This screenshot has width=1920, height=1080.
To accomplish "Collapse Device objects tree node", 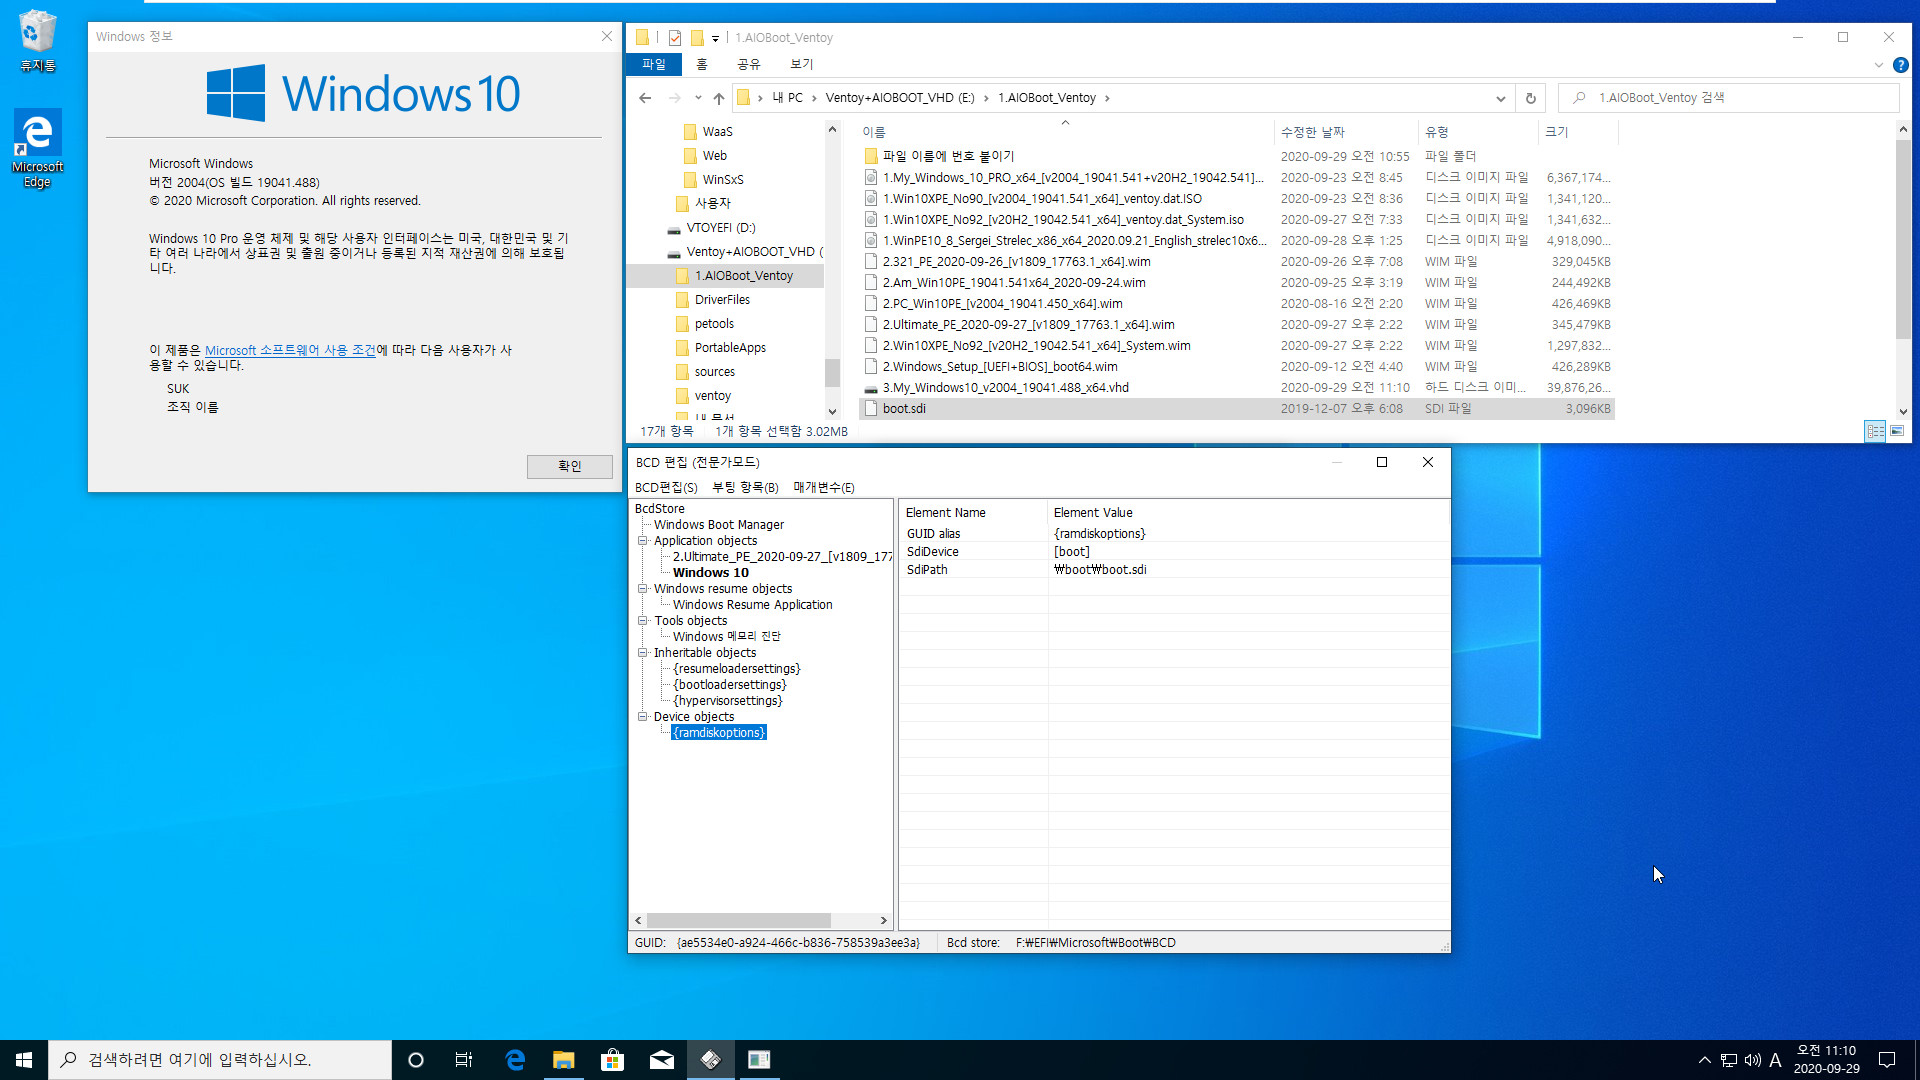I will (x=643, y=717).
